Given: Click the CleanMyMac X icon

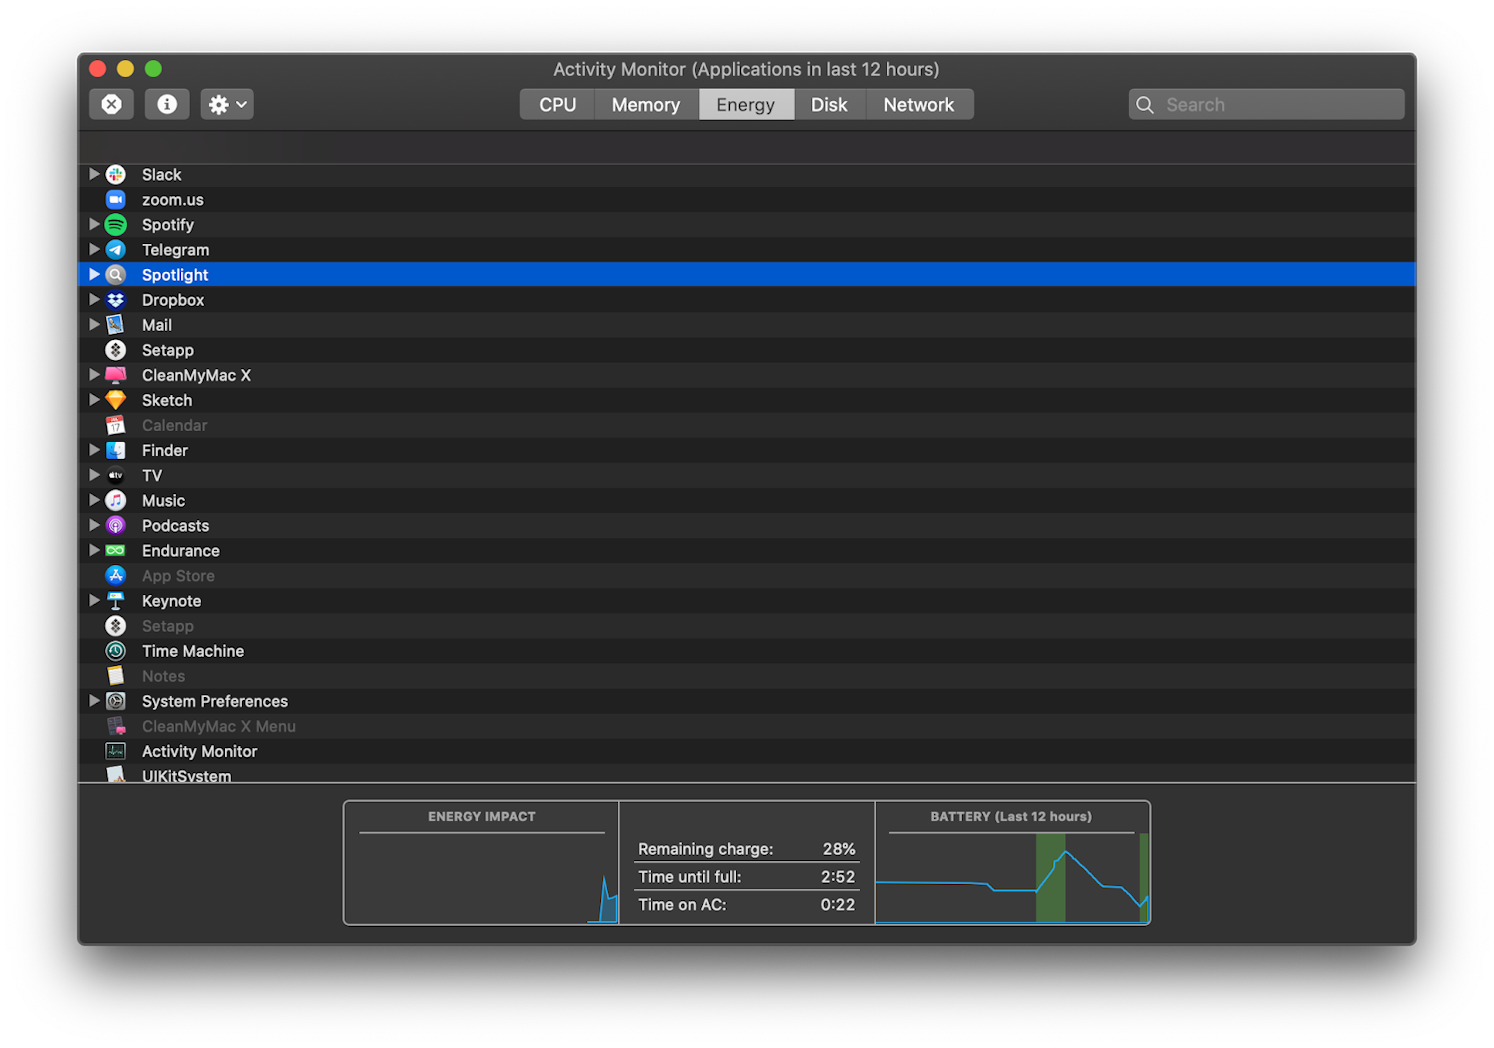Looking at the screenshot, I should point(115,375).
